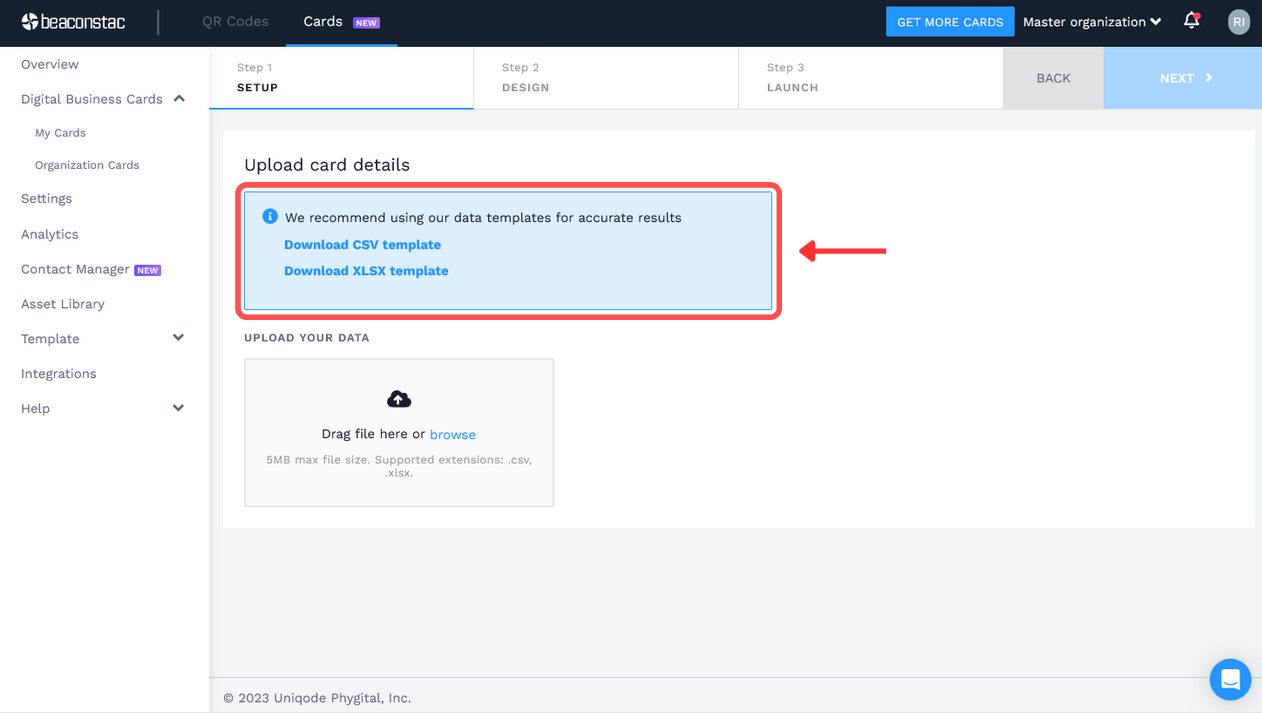Open Asset Library in the sidebar
Image resolution: width=1262 pixels, height=713 pixels.
[x=63, y=304]
